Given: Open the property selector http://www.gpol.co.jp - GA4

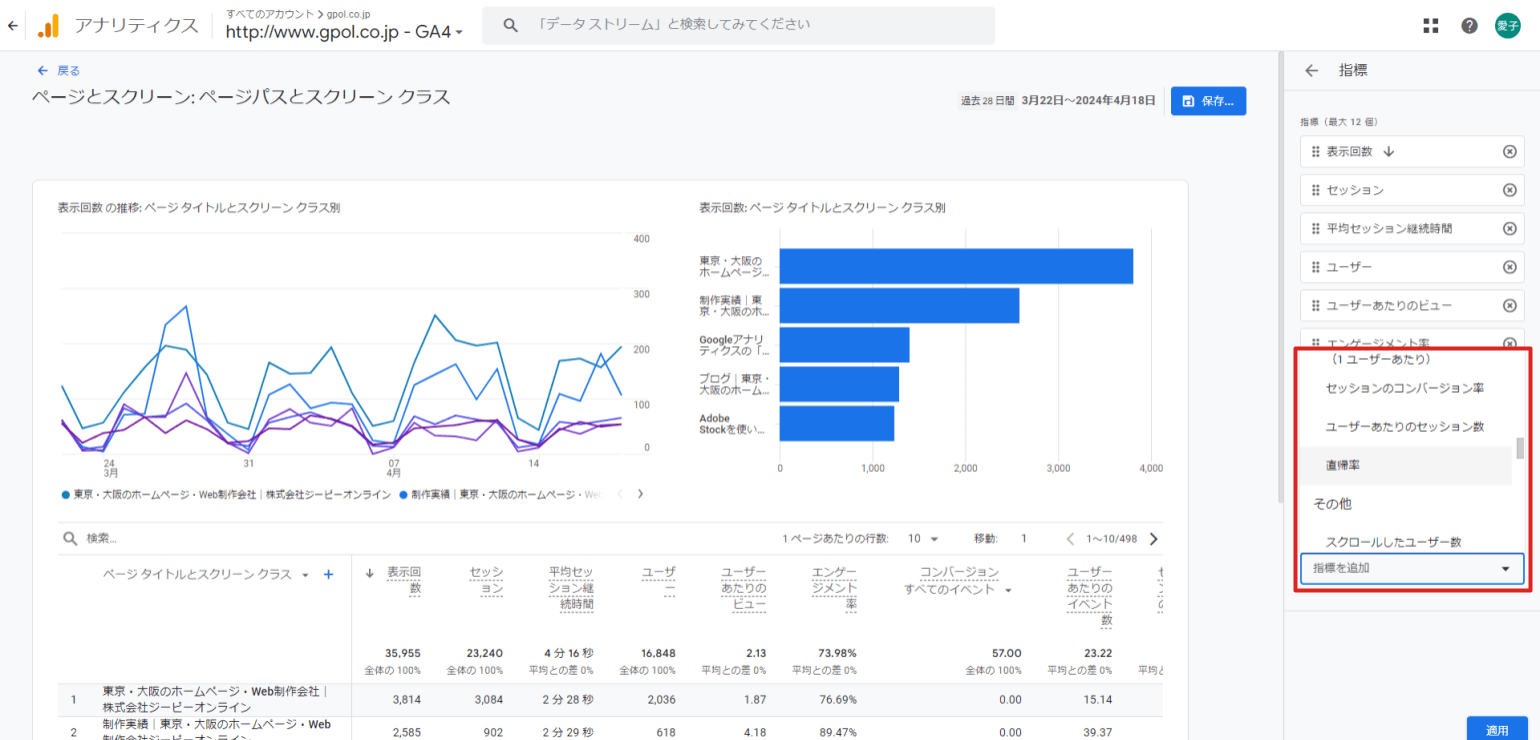Looking at the screenshot, I should coord(344,32).
